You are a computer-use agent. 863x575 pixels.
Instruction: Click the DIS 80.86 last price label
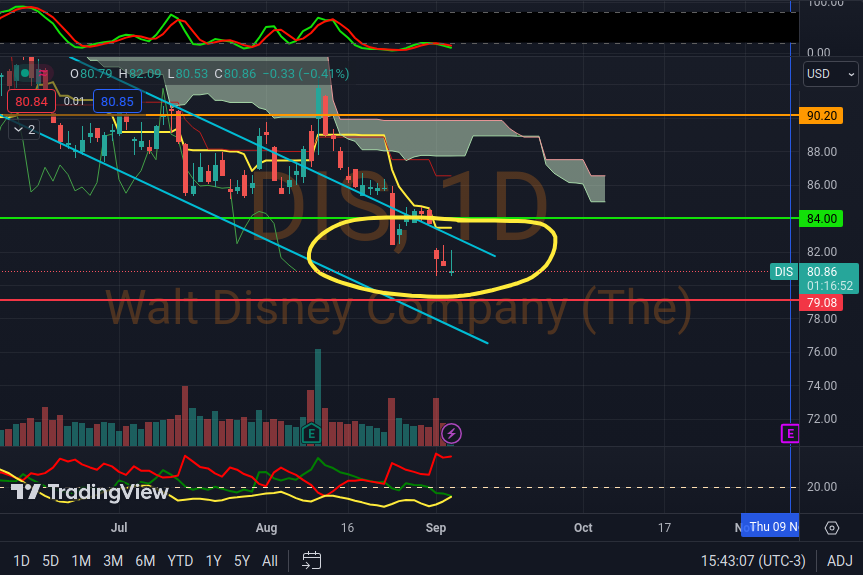(x=828, y=278)
